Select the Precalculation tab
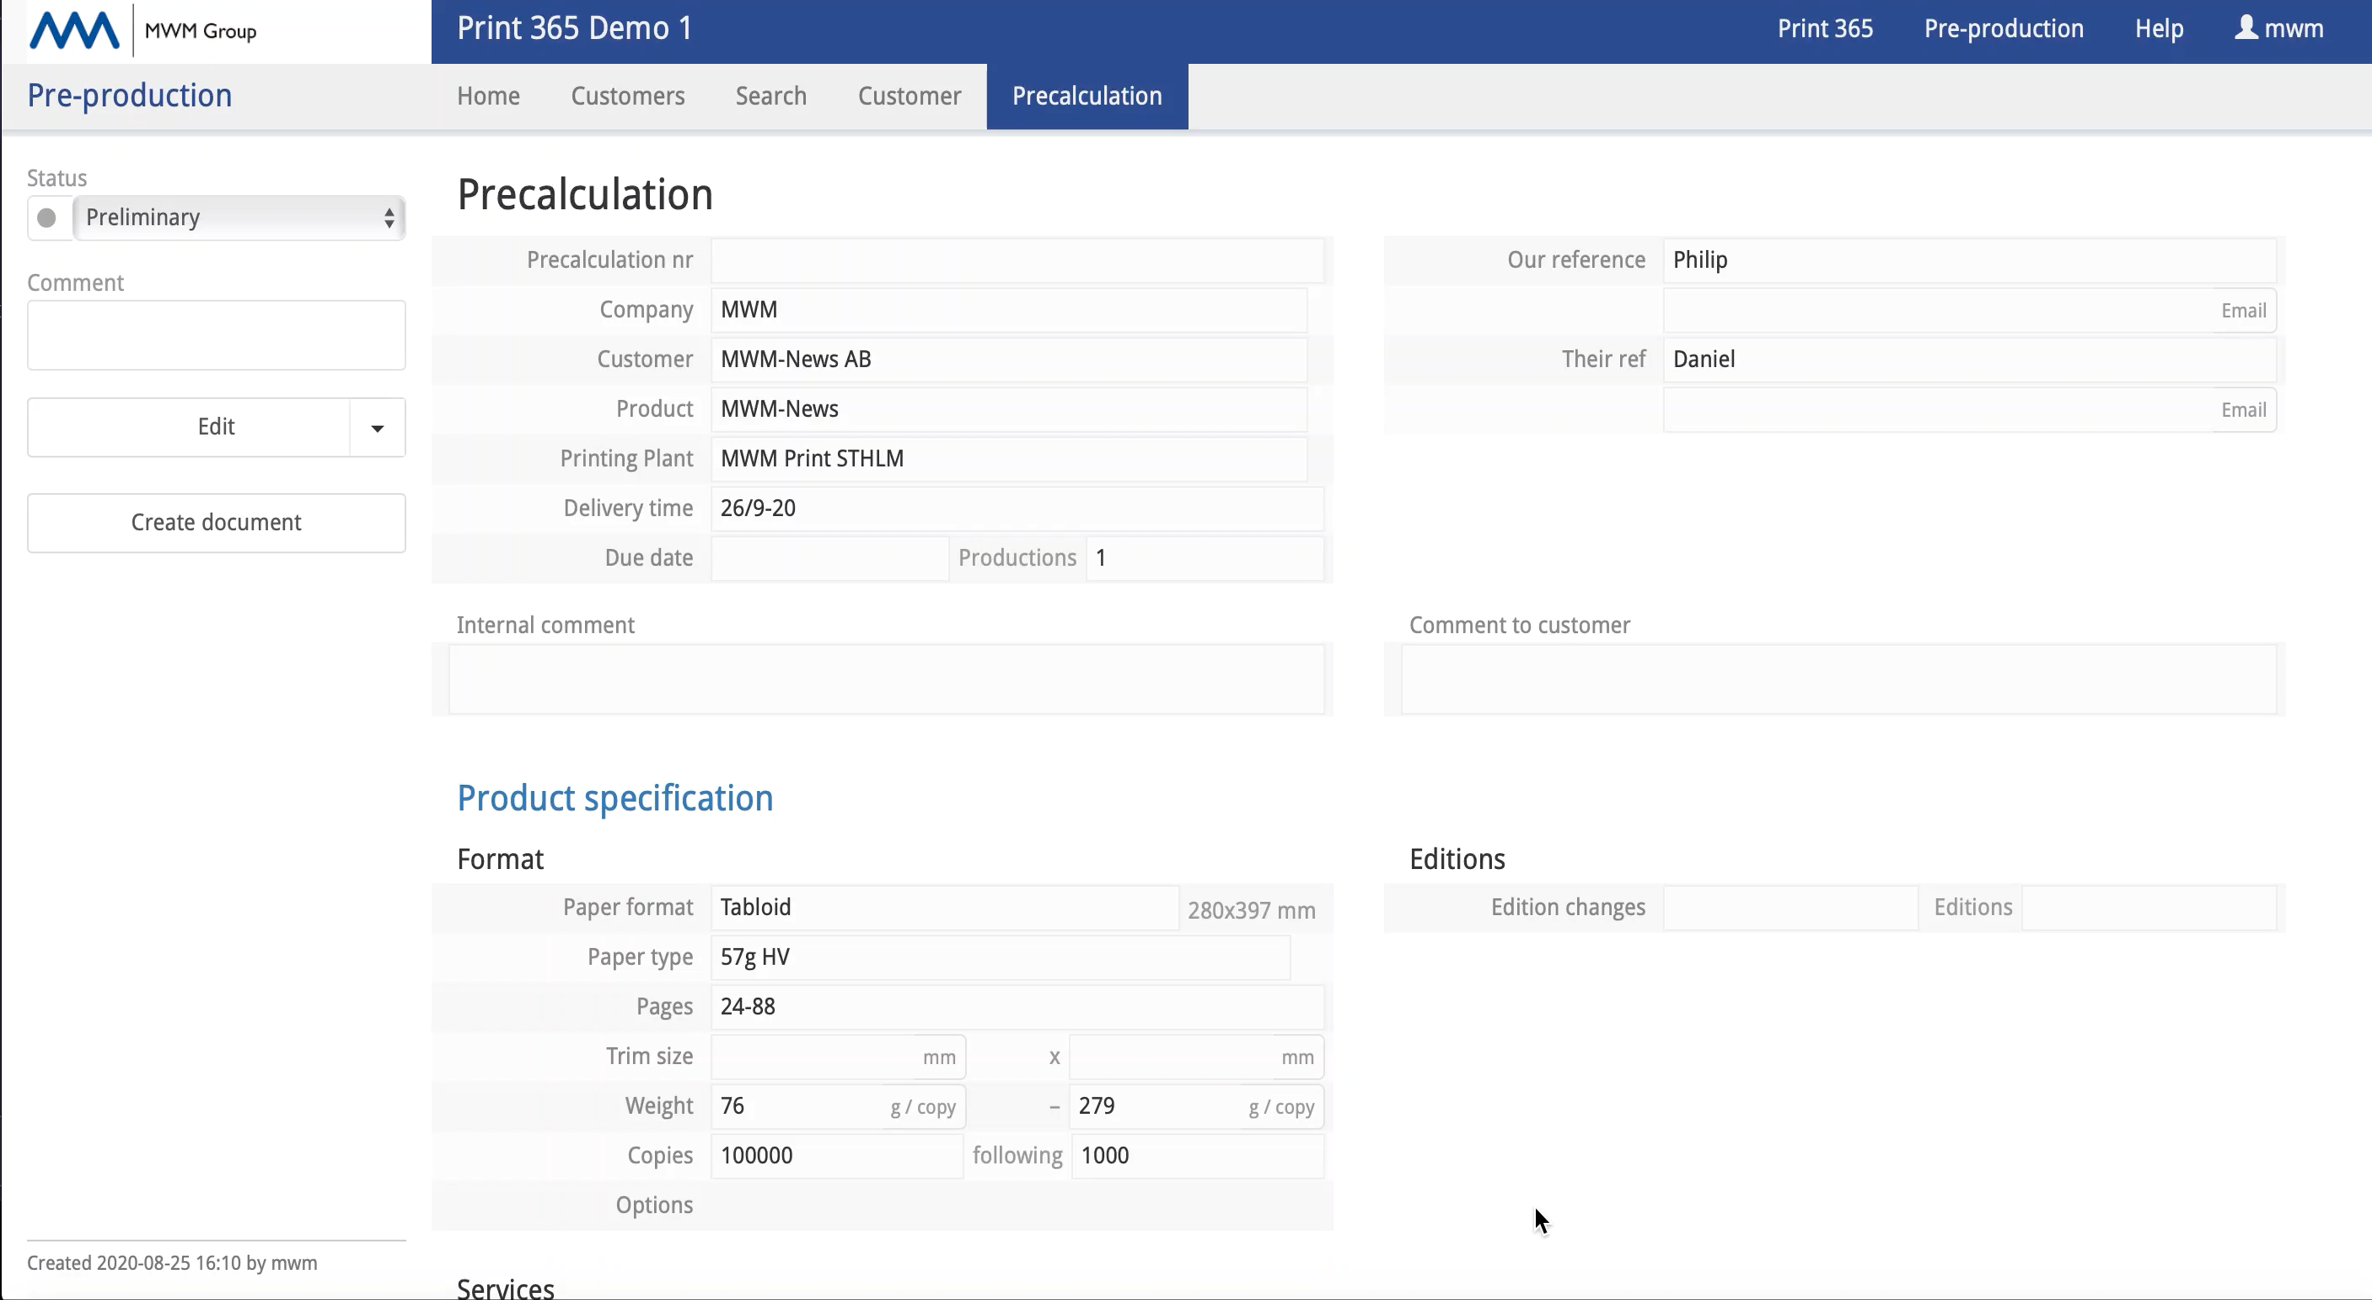2372x1300 pixels. (x=1087, y=96)
